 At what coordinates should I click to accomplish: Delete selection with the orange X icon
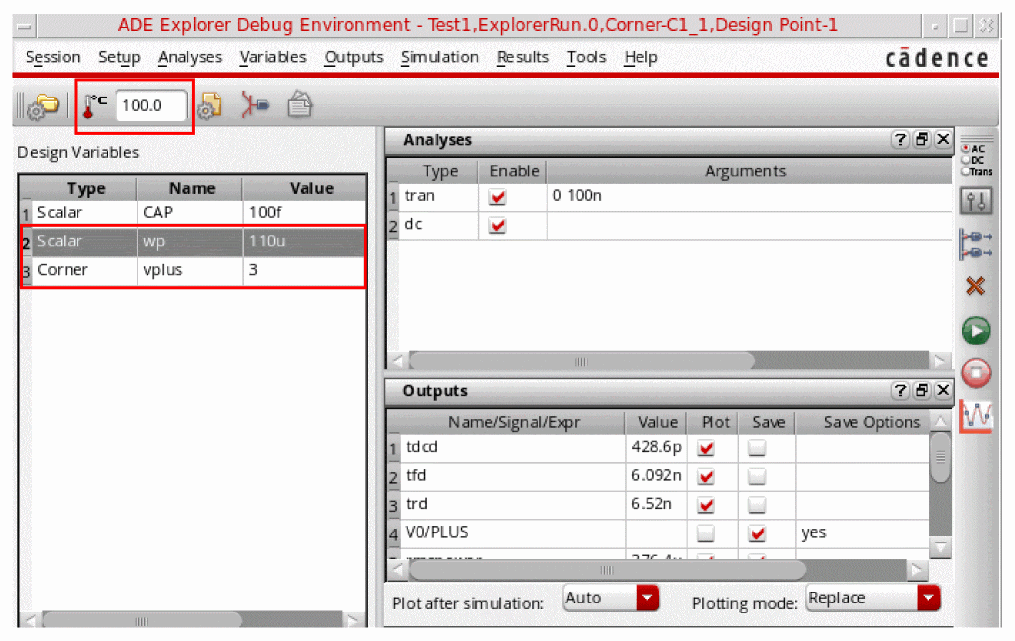pyautogui.click(x=975, y=286)
